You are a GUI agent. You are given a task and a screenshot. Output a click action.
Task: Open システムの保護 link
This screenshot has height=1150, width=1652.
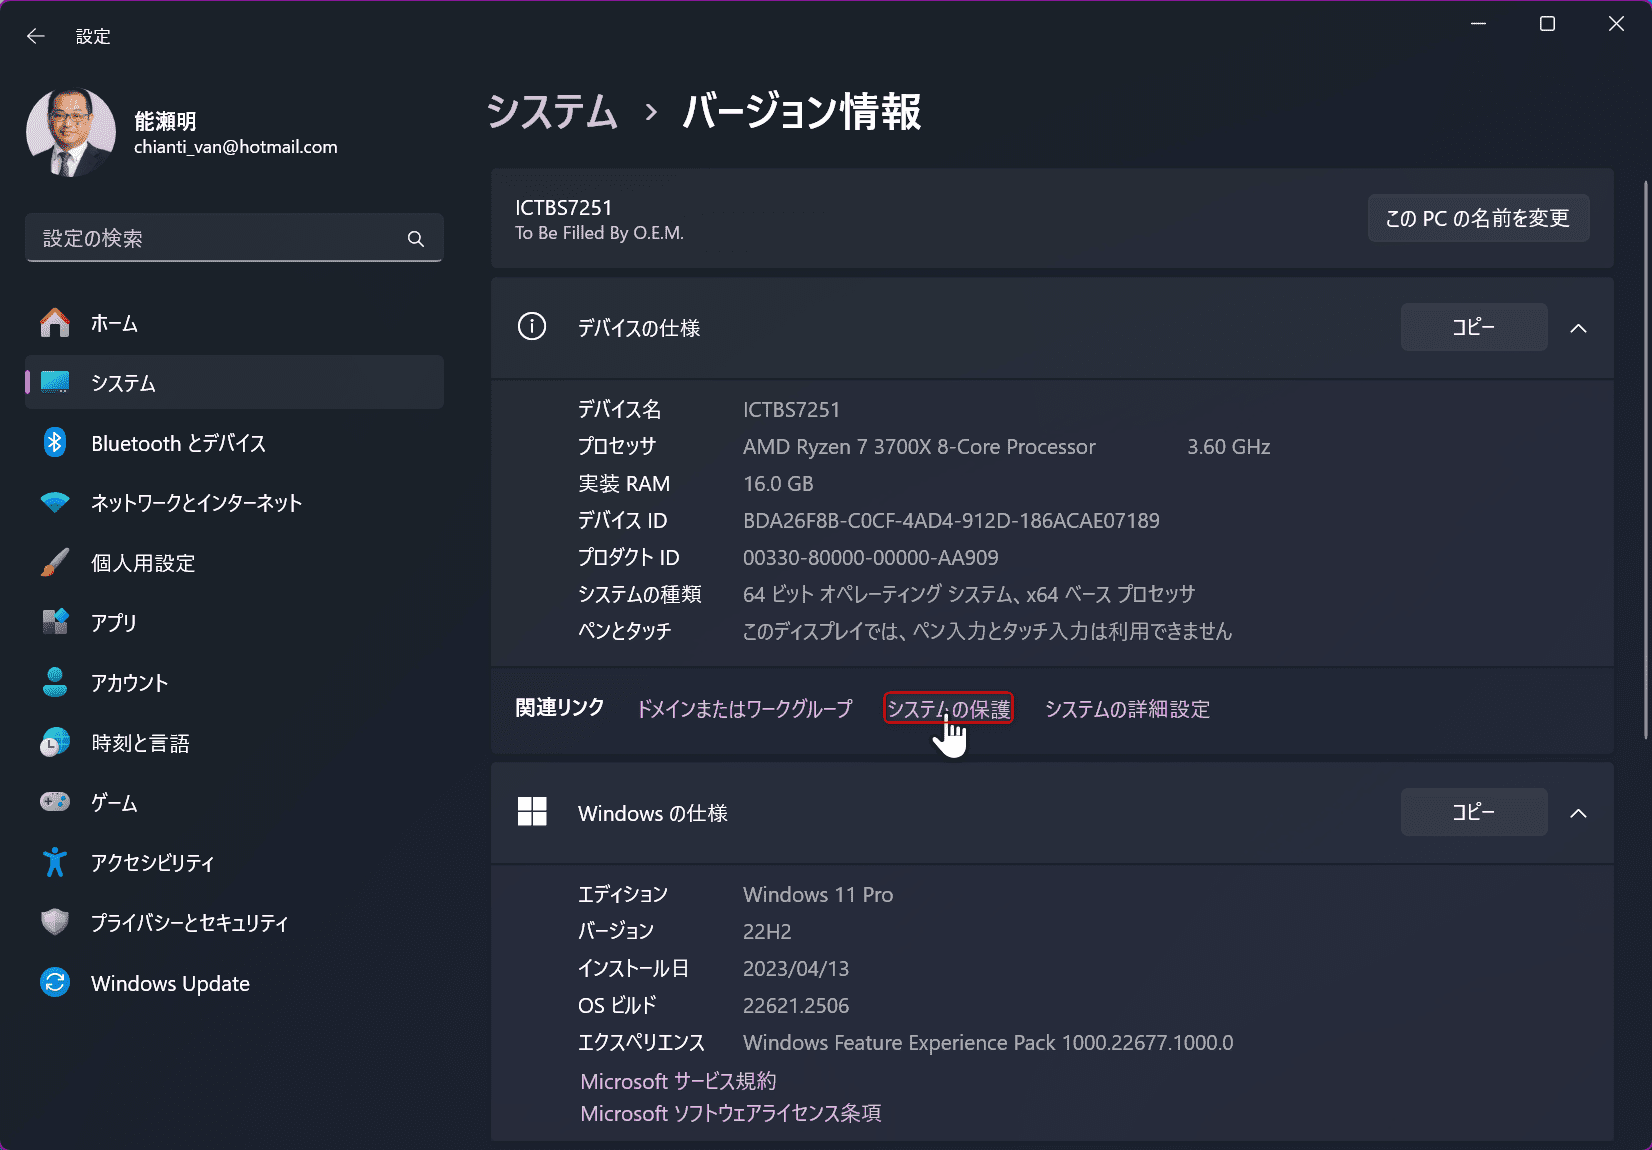949,709
